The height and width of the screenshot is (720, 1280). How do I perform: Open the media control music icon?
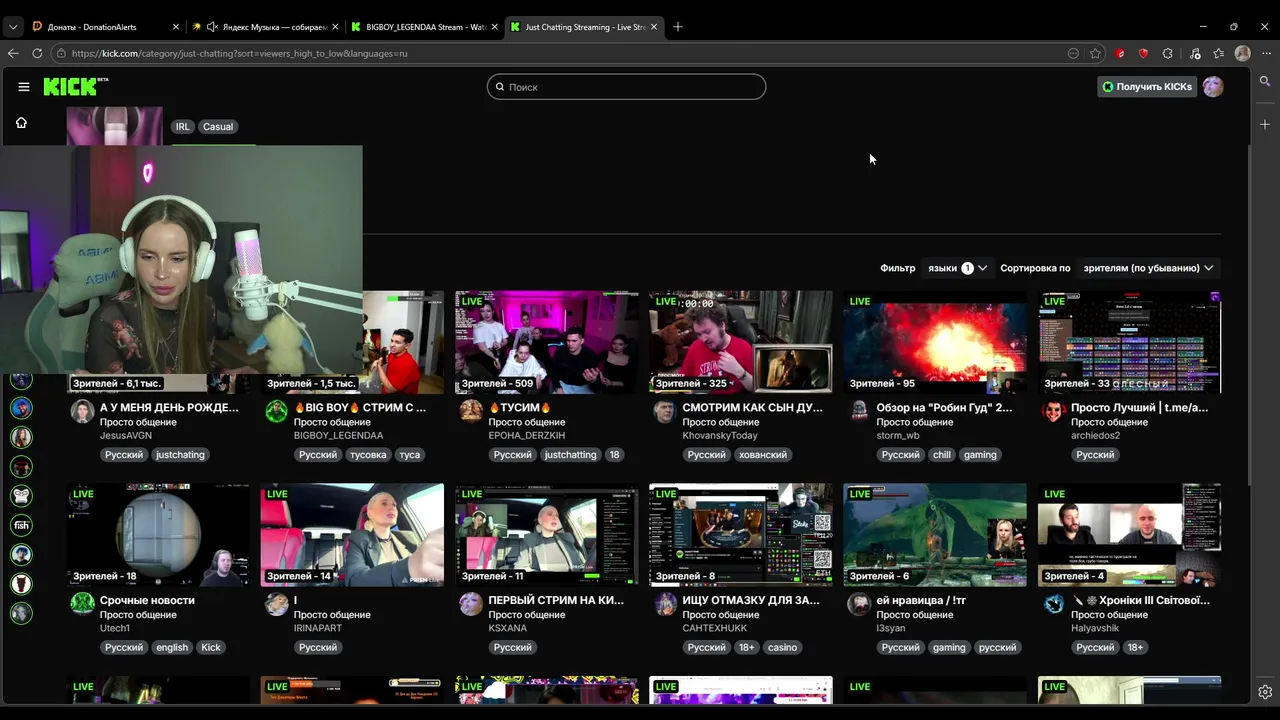tap(1195, 53)
